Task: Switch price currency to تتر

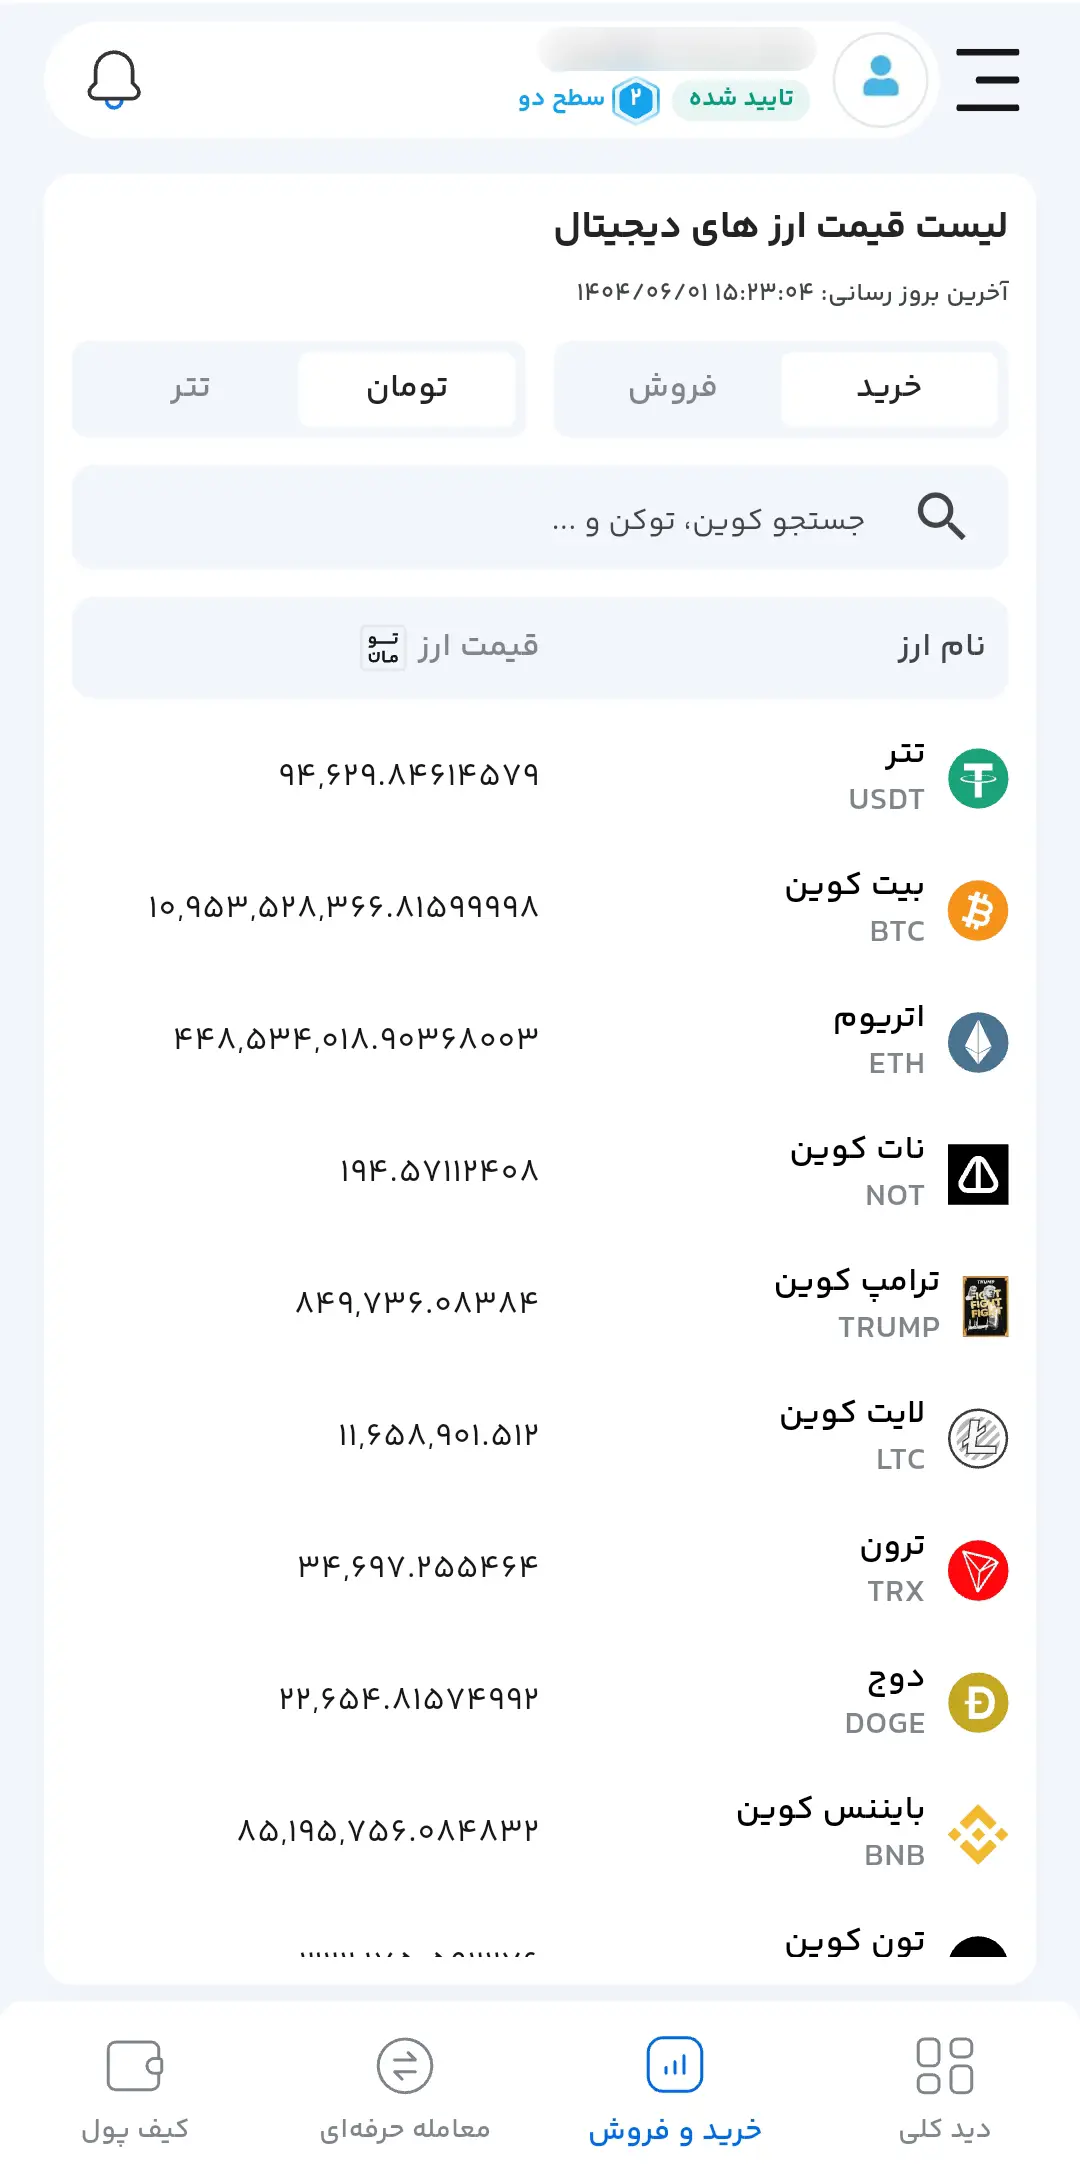Action: pyautogui.click(x=189, y=389)
